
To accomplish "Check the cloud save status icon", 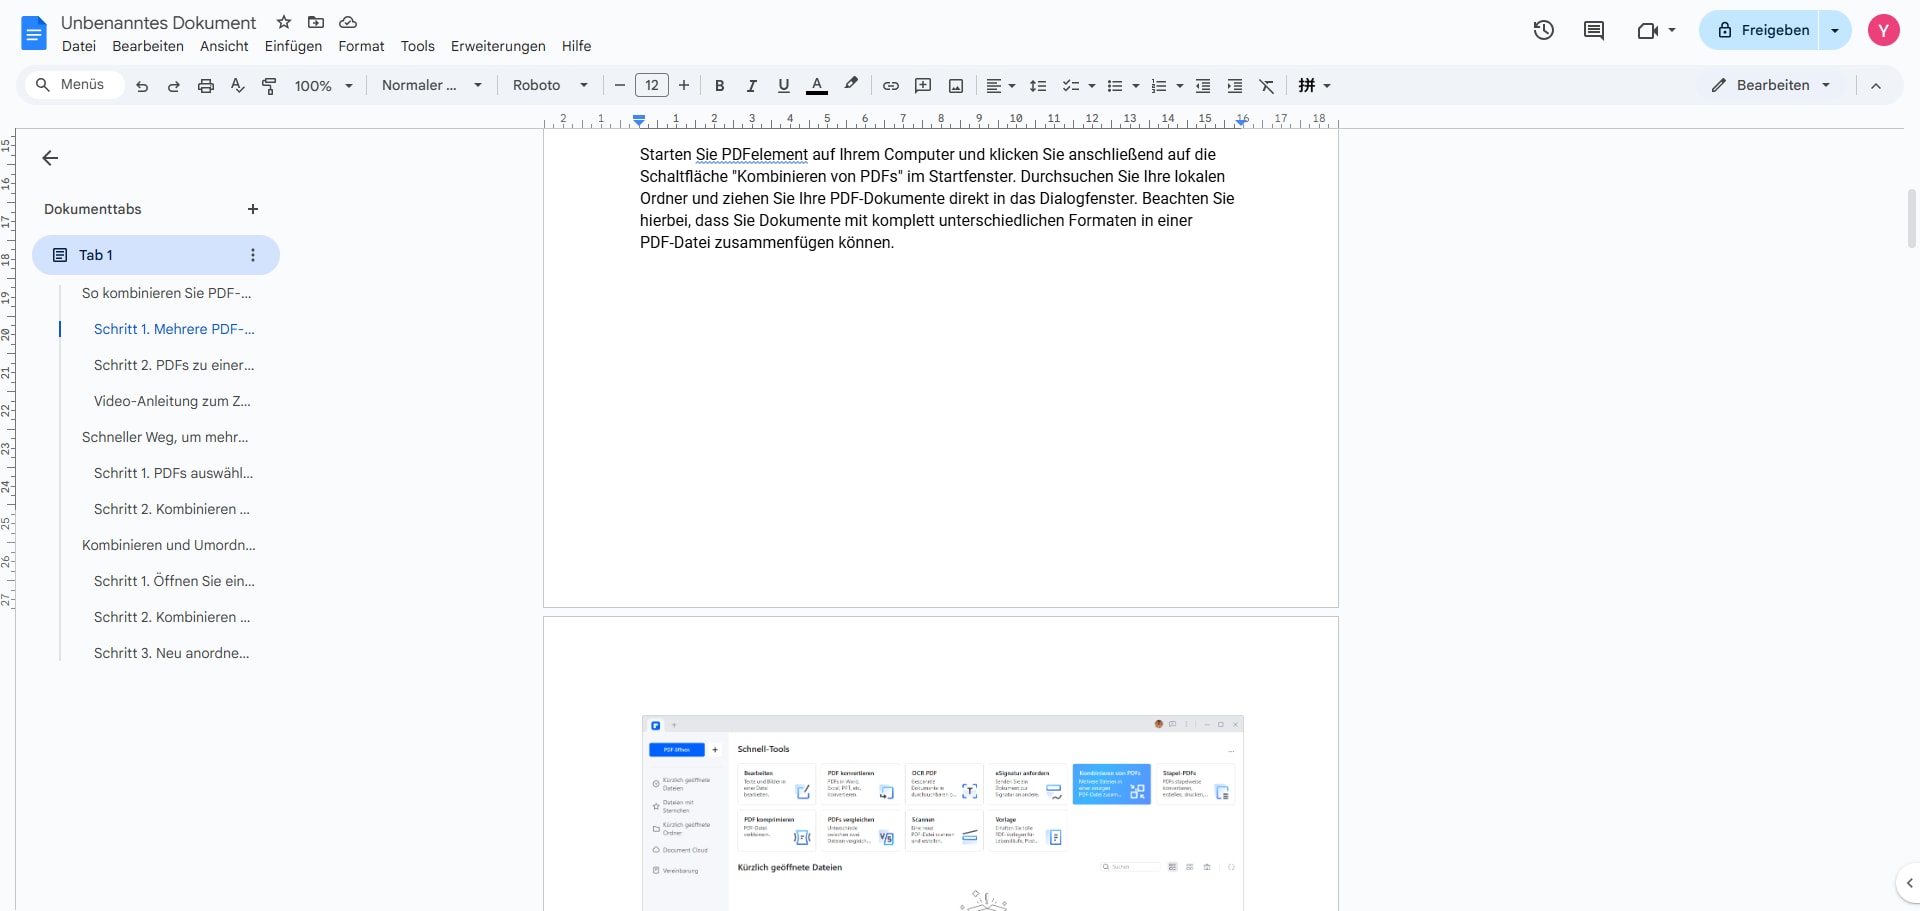I will click(x=348, y=22).
